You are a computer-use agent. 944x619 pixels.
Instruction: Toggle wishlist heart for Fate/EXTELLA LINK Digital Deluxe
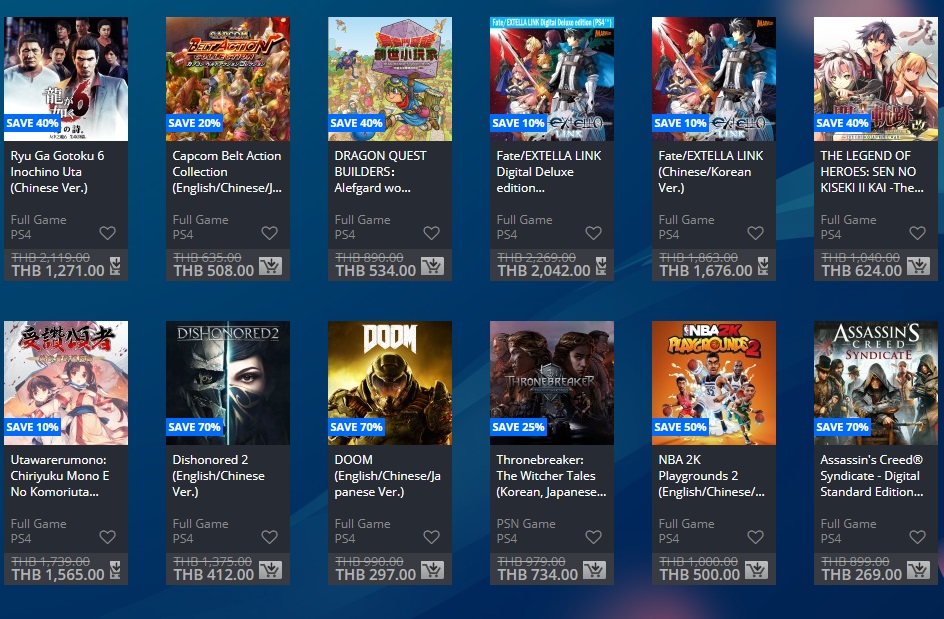coord(594,232)
